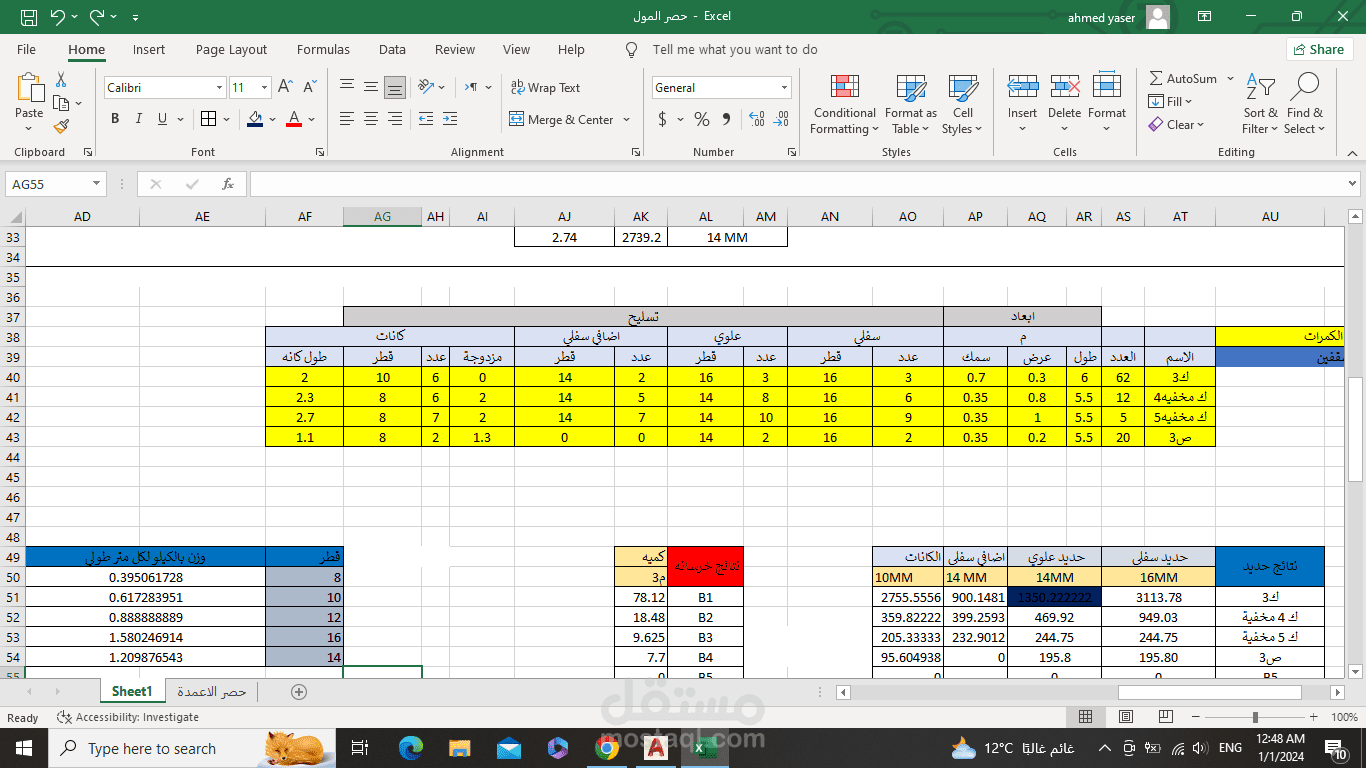
Task: Click the Accounting Number Format dollar icon
Action: click(662, 119)
